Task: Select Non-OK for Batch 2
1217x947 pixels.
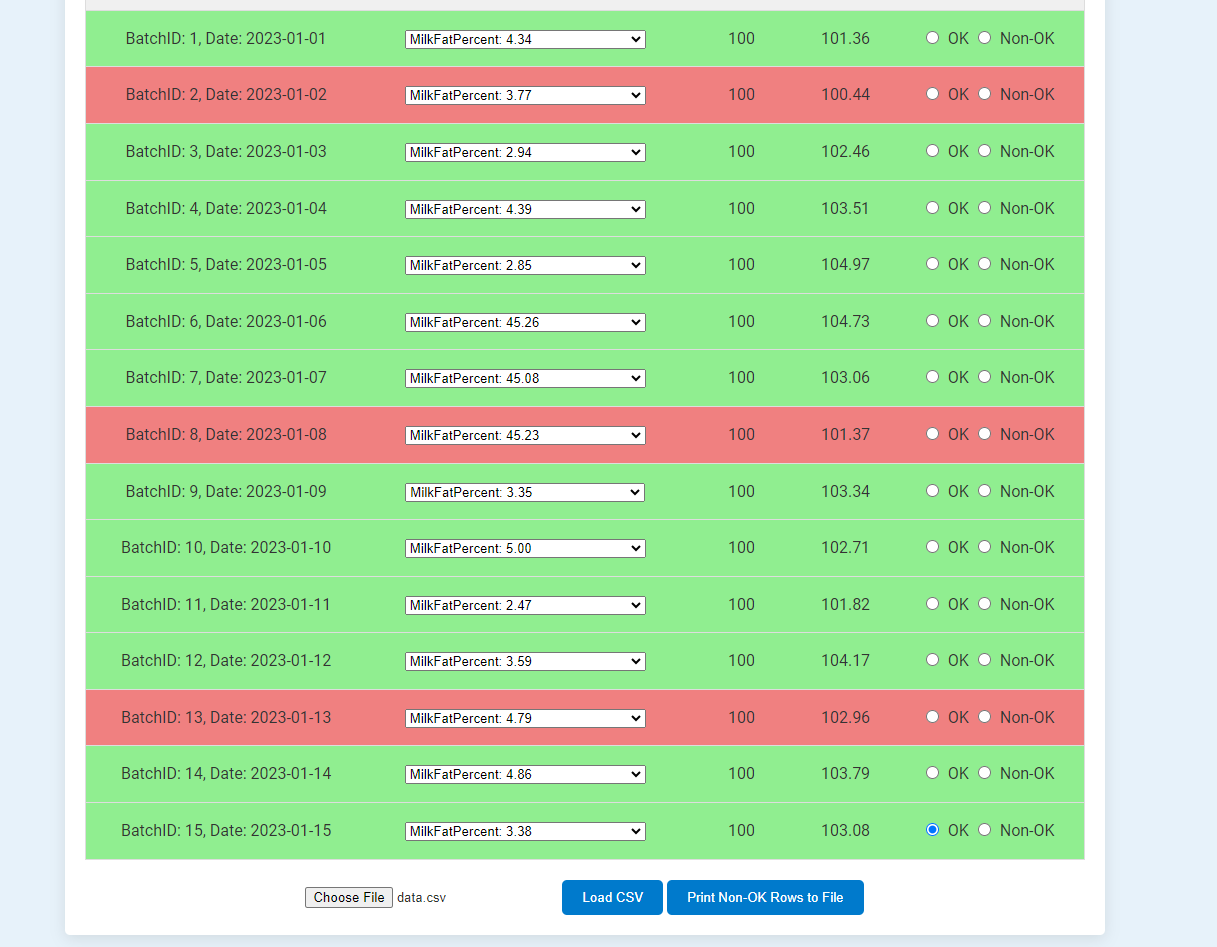Action: (984, 94)
